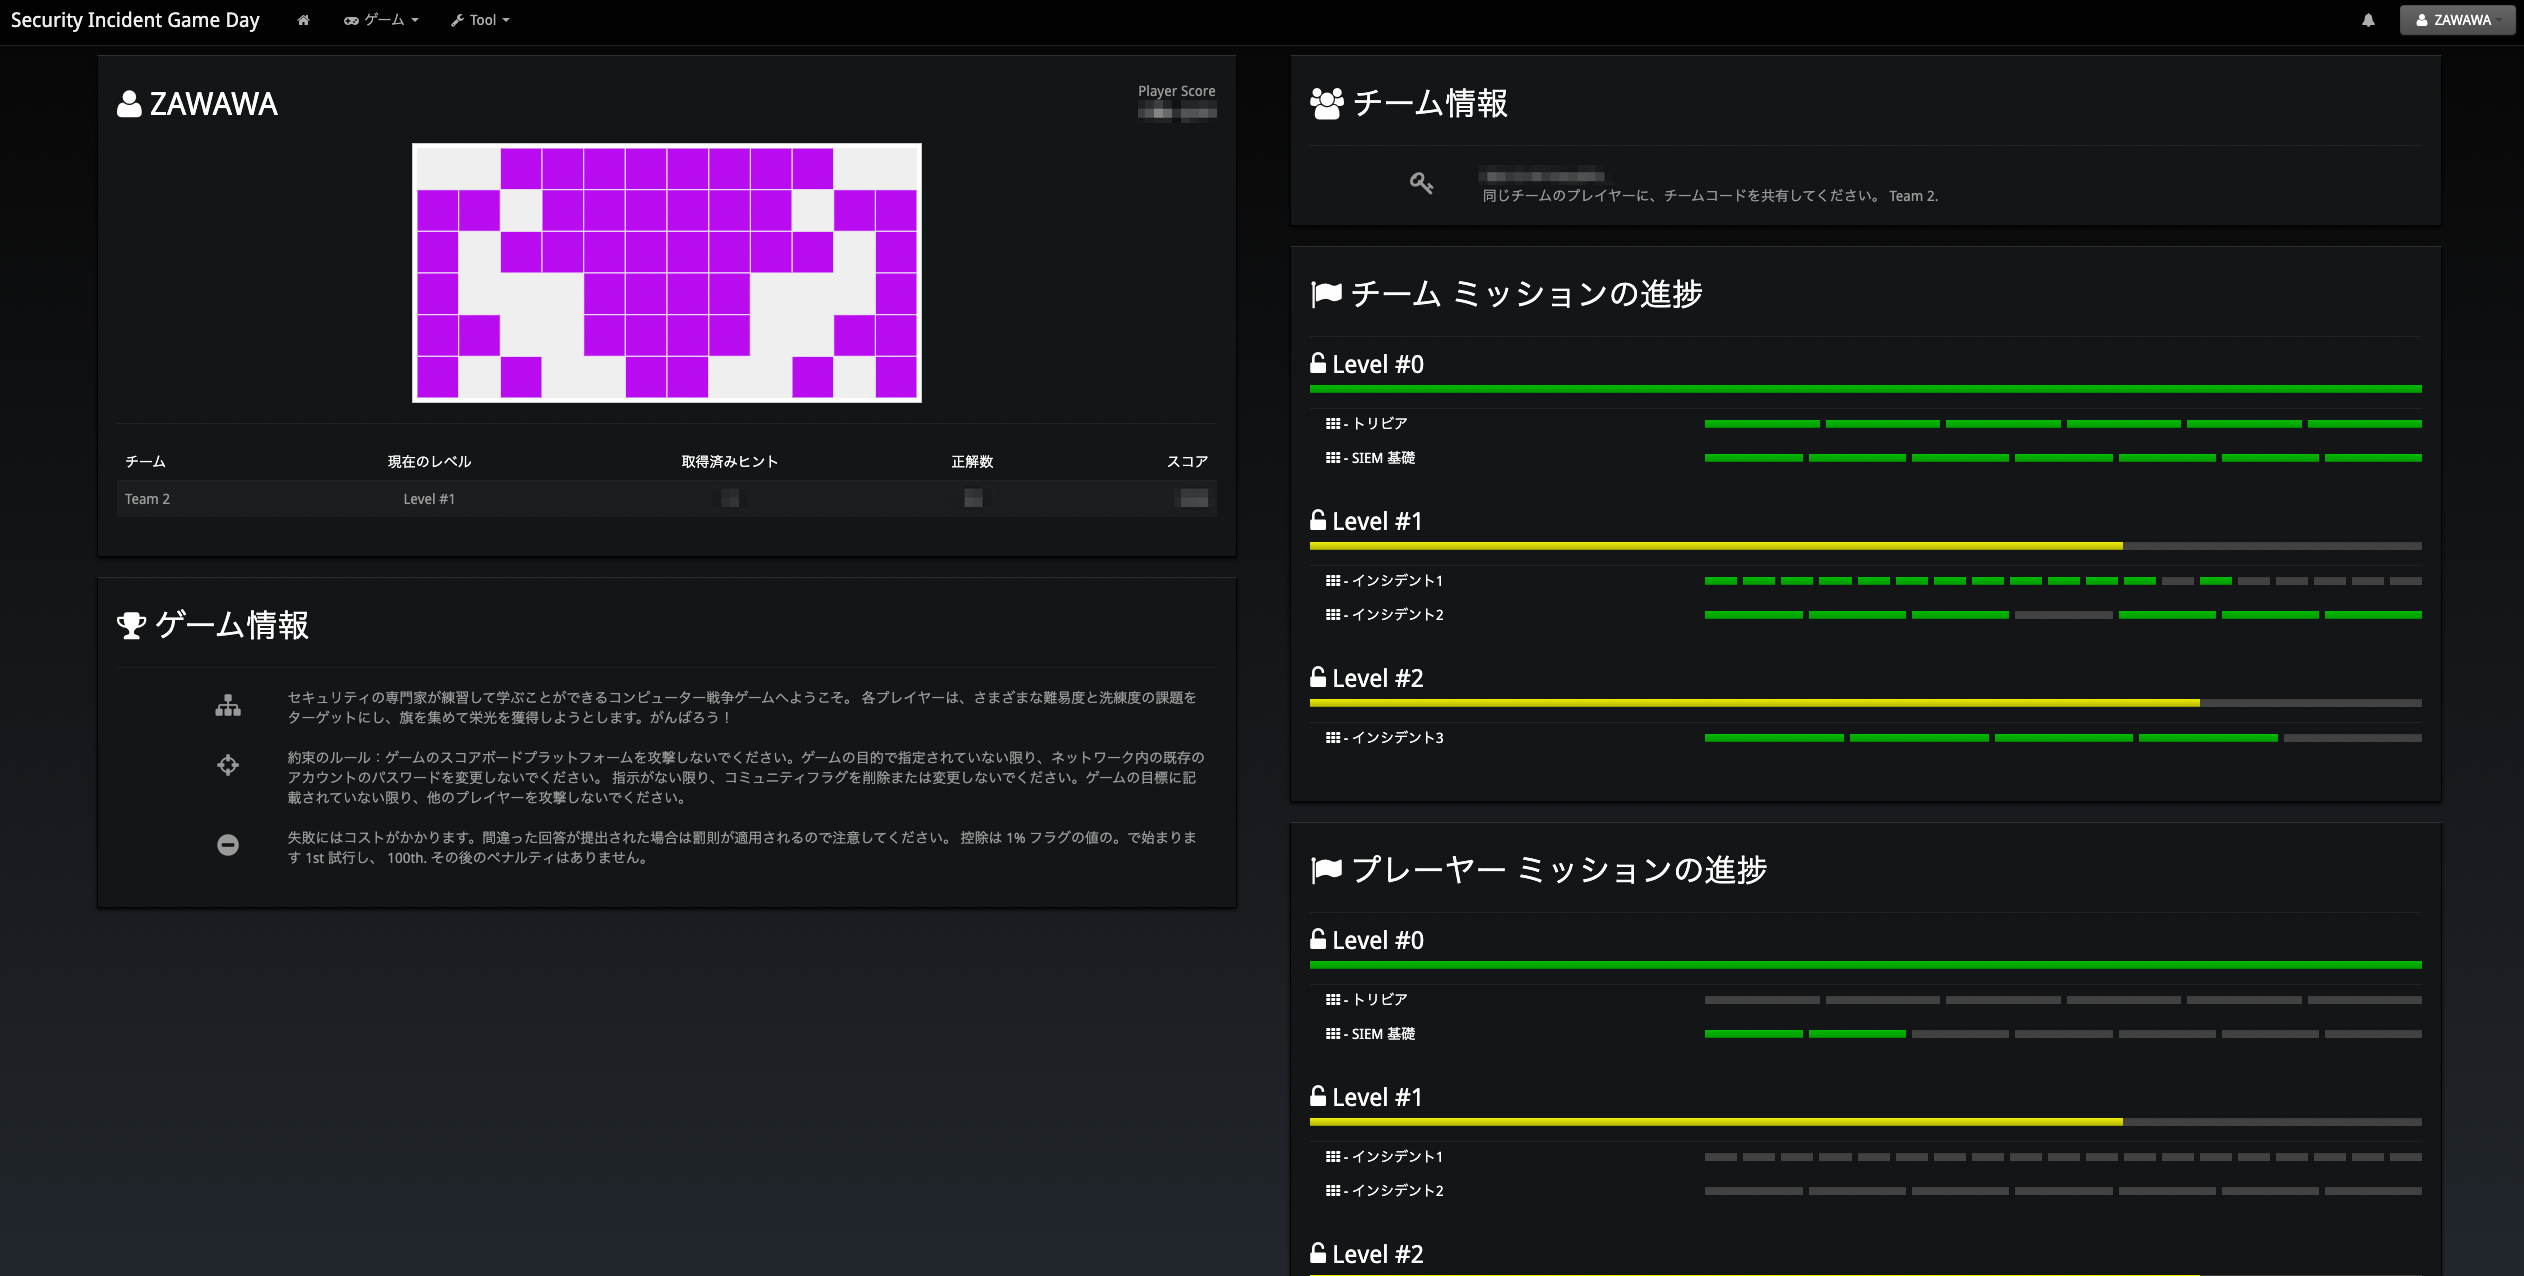Click the 正解数 column header

click(972, 461)
